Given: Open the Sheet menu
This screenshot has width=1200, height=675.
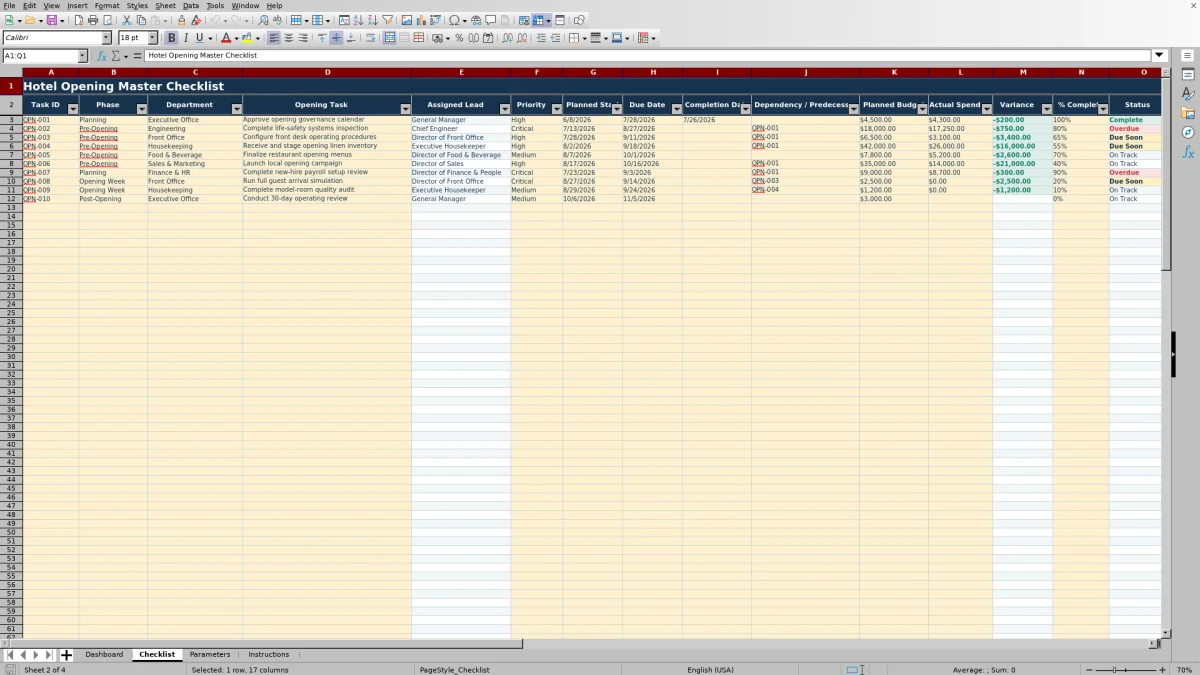Looking at the screenshot, I should [x=165, y=5].
